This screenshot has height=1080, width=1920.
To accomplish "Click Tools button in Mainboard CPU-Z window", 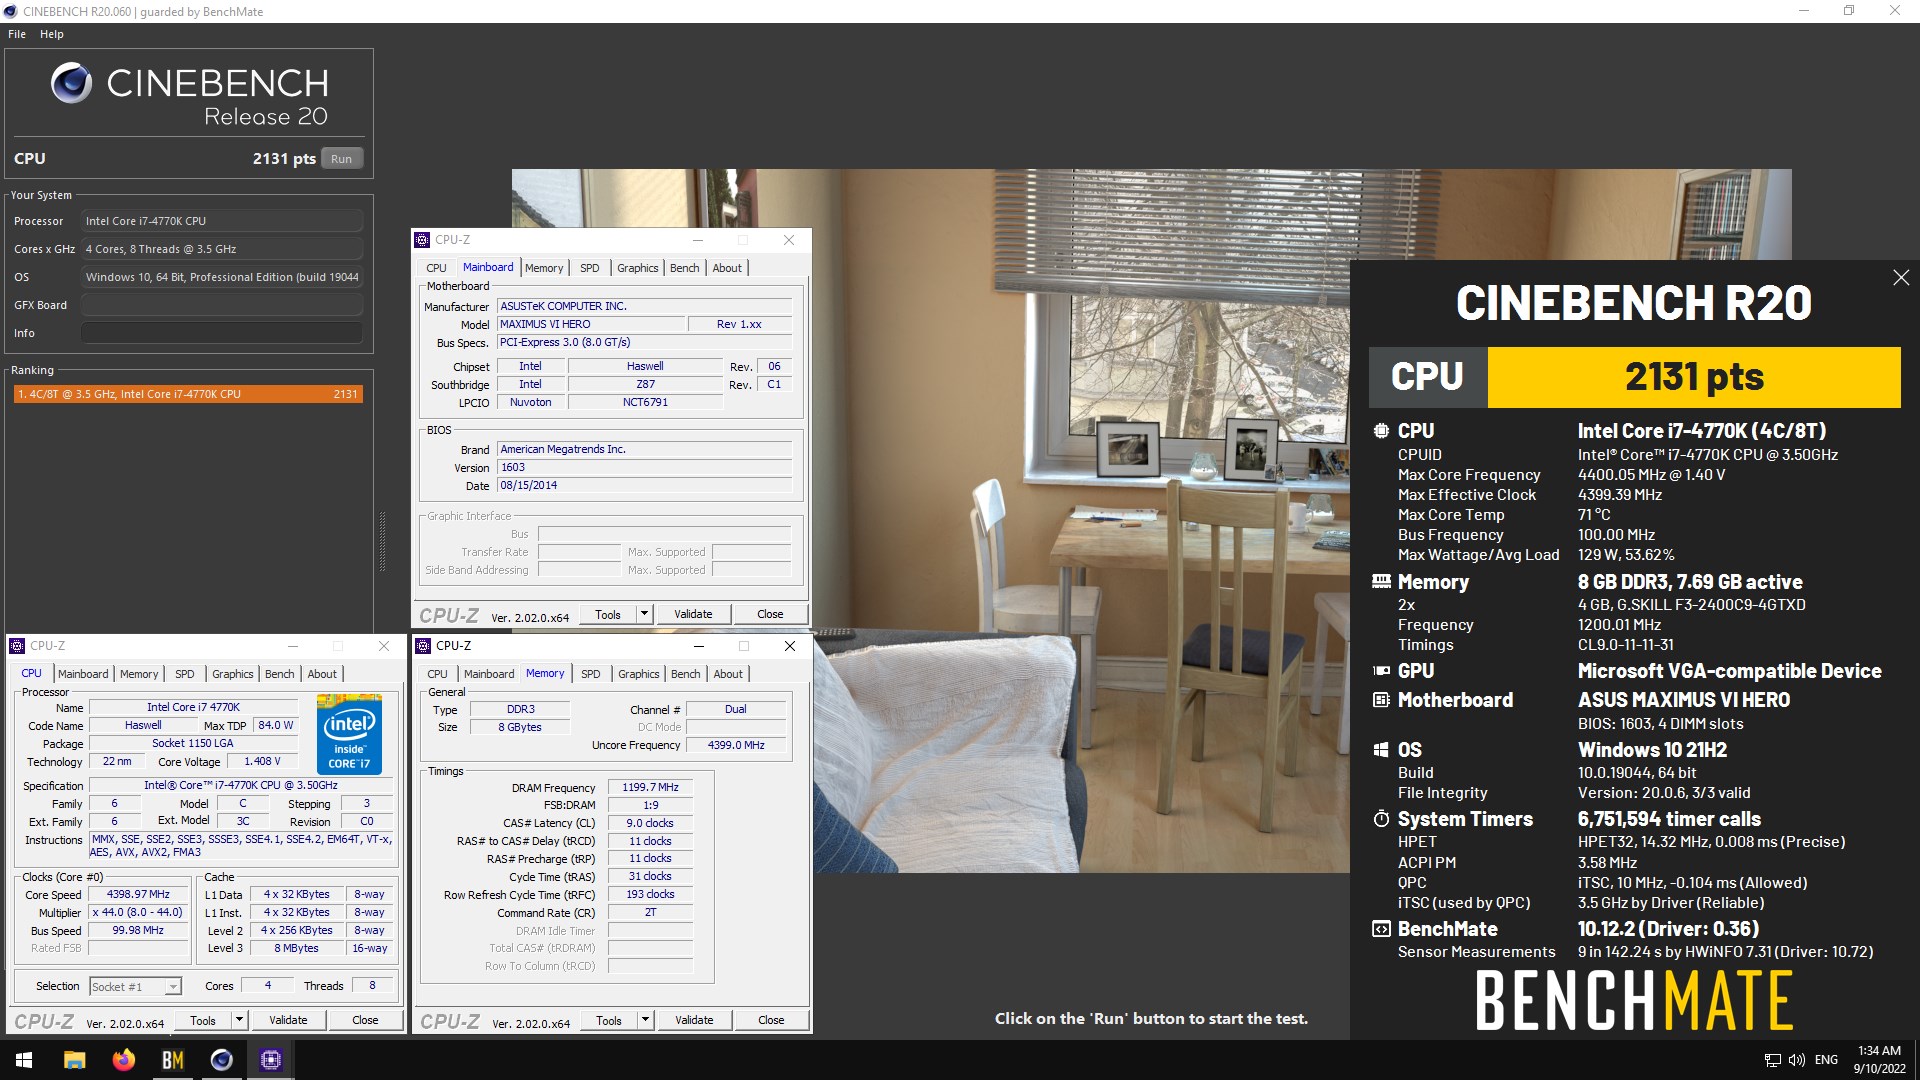I will [x=608, y=615].
